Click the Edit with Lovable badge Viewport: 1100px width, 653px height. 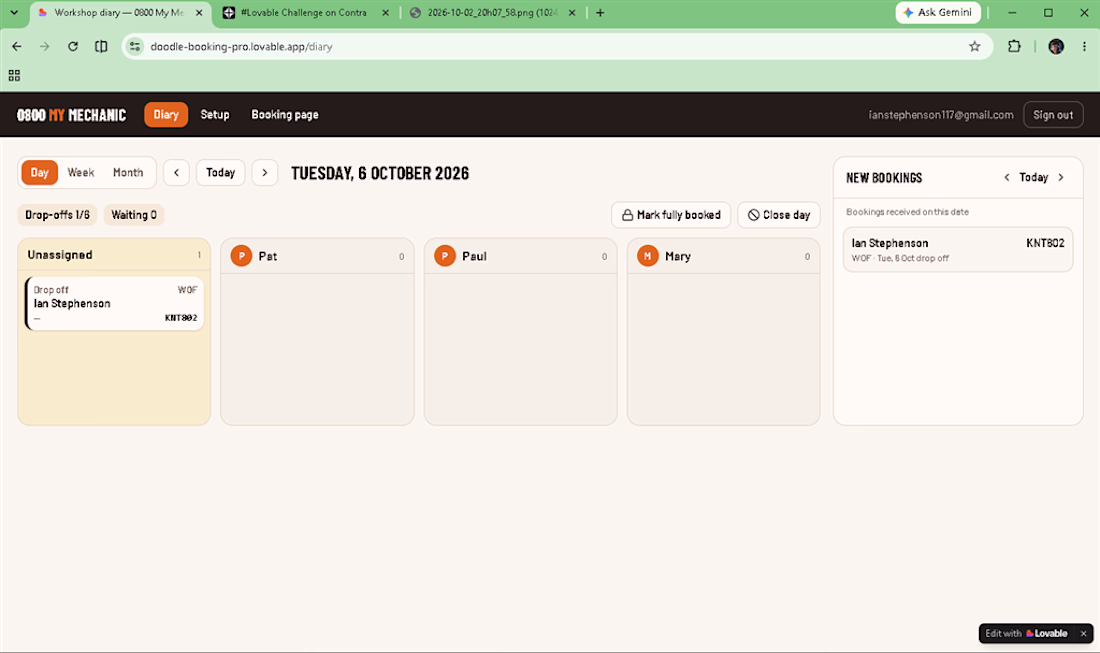tap(1026, 633)
